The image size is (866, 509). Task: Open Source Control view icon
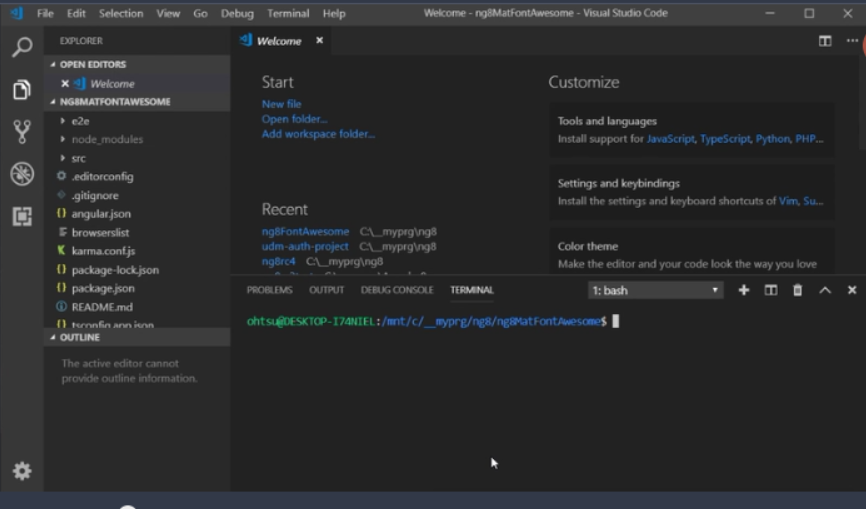(22, 131)
